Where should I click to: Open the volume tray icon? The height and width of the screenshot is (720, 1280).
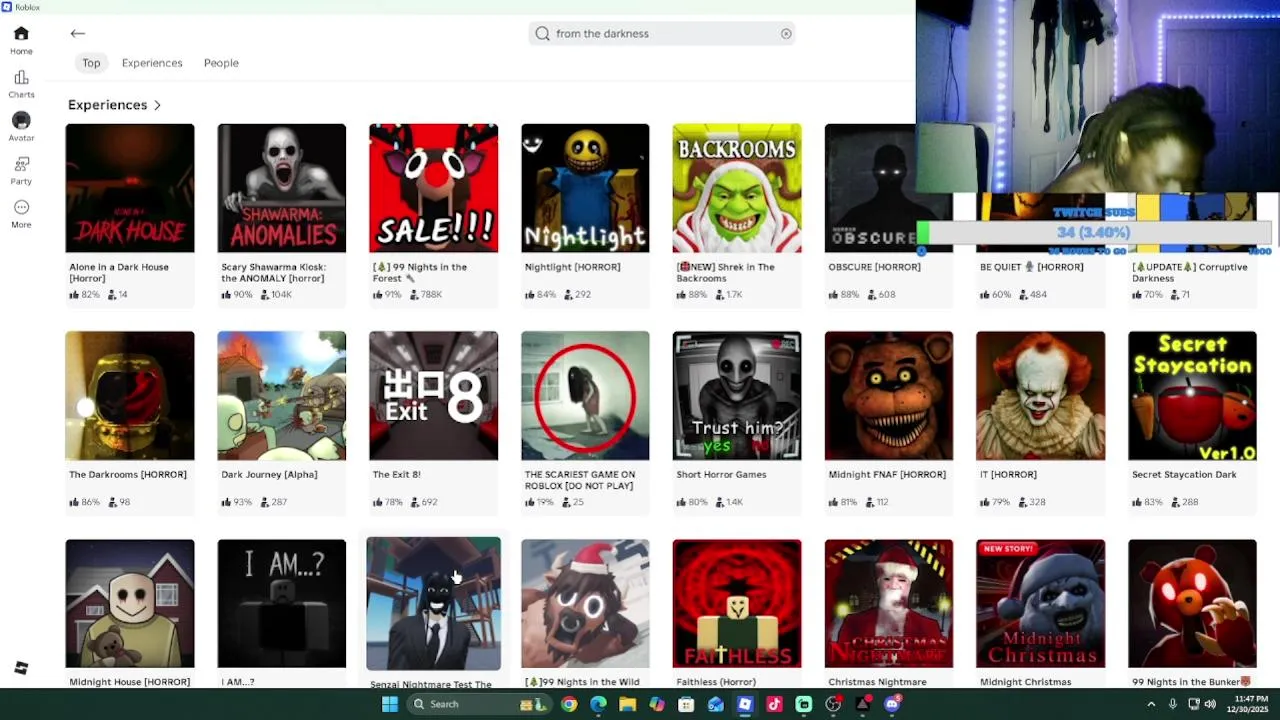click(x=1210, y=704)
